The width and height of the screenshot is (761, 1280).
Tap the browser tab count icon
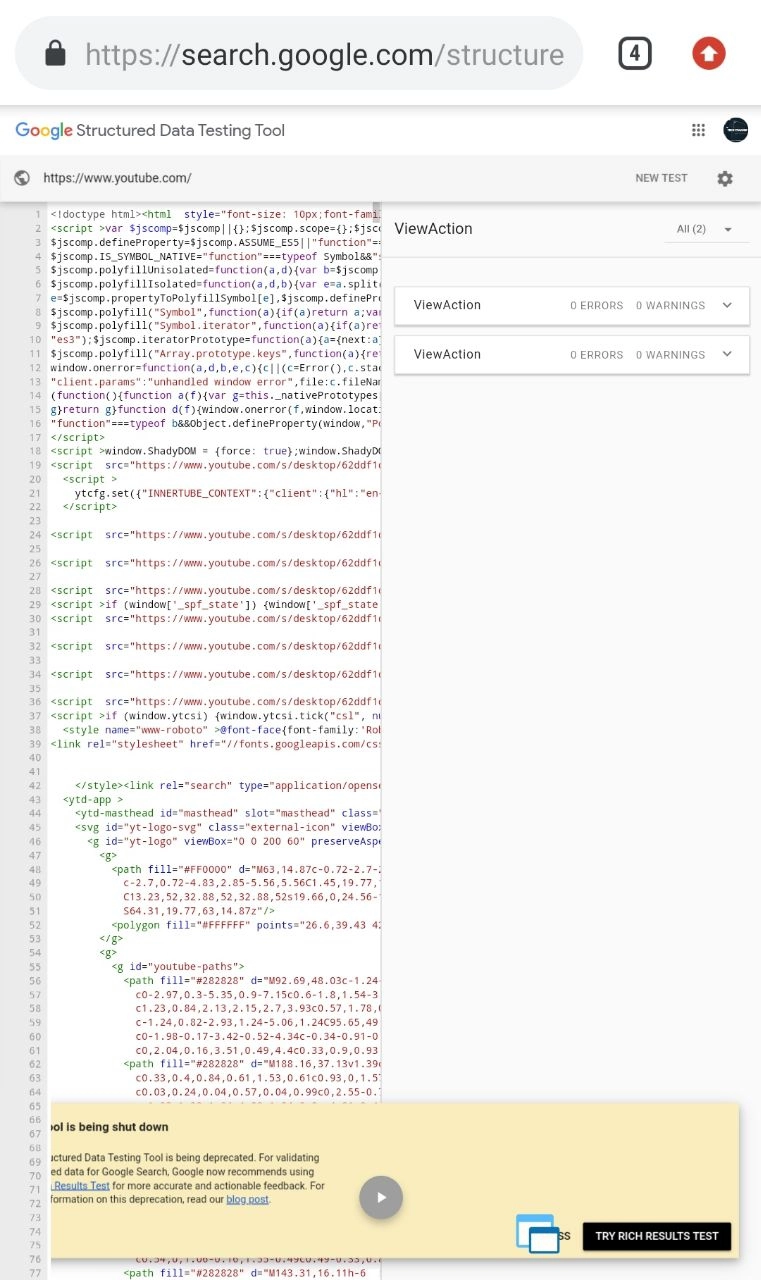(x=635, y=53)
